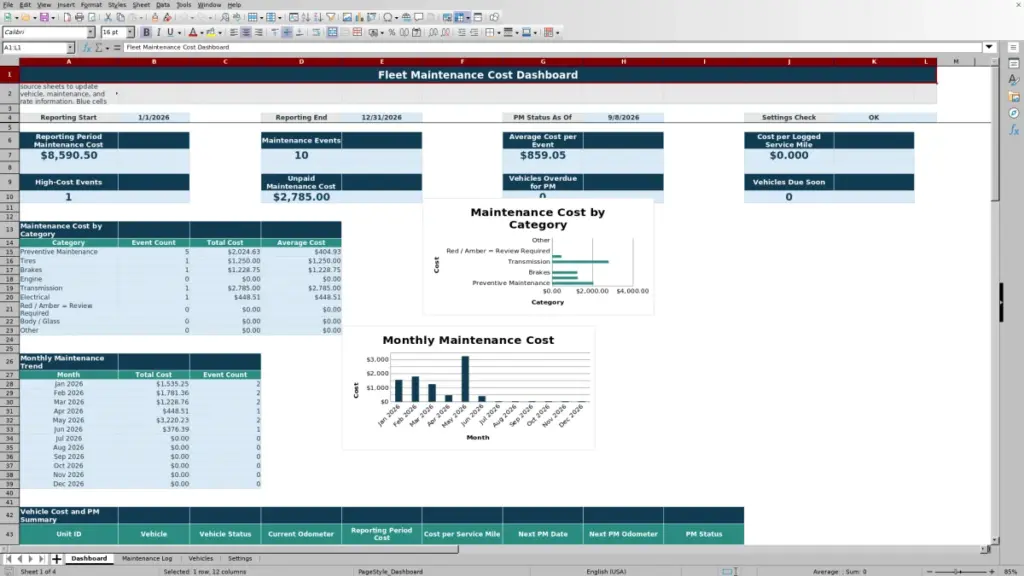The height and width of the screenshot is (576, 1024).
Task: Click the Function Wizard fx icon
Action: tap(86, 48)
